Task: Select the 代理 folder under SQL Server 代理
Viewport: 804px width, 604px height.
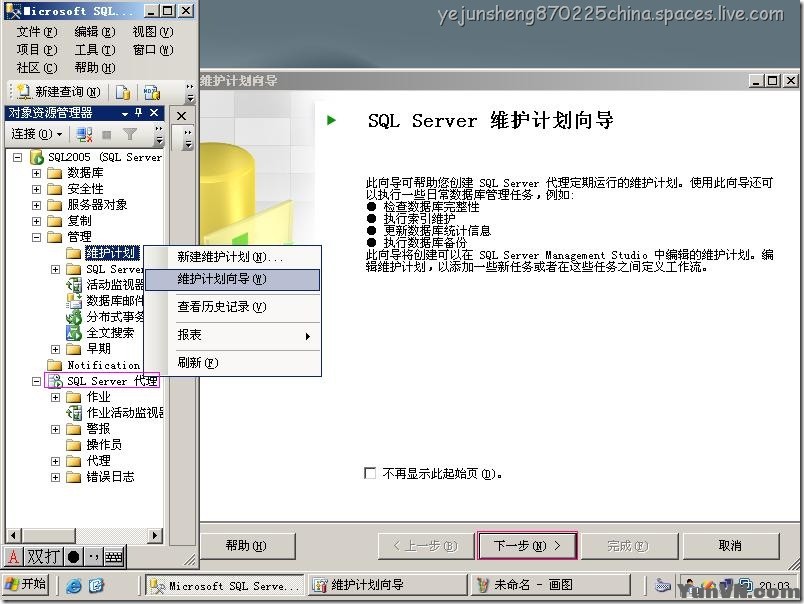Action: [89, 460]
